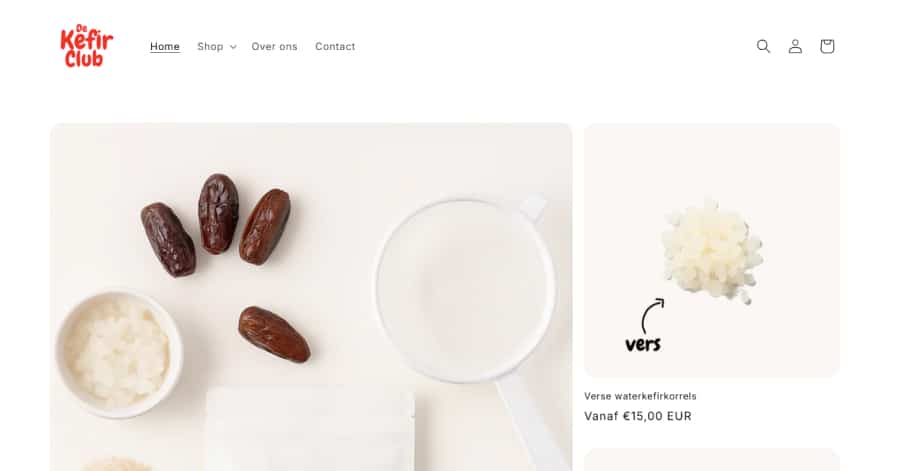
Task: Click the cluster of three dates
Action: (x=216, y=225)
